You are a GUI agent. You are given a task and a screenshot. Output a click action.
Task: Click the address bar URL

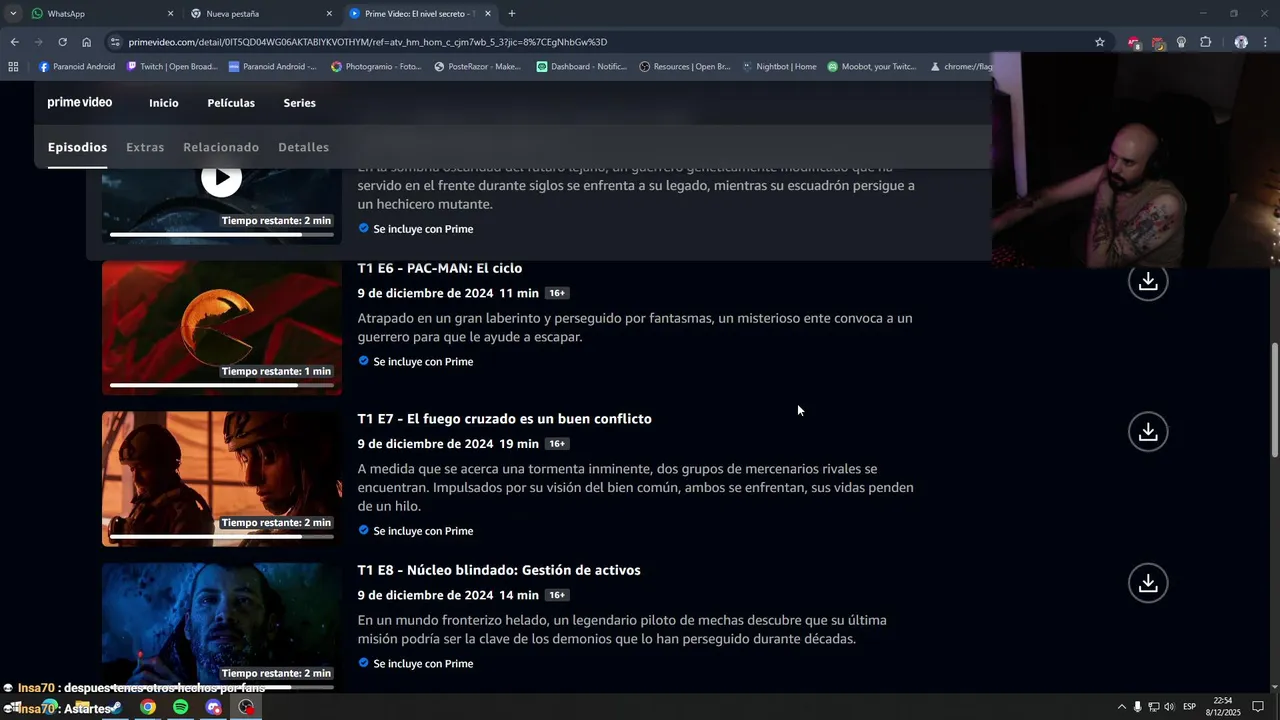click(x=368, y=42)
